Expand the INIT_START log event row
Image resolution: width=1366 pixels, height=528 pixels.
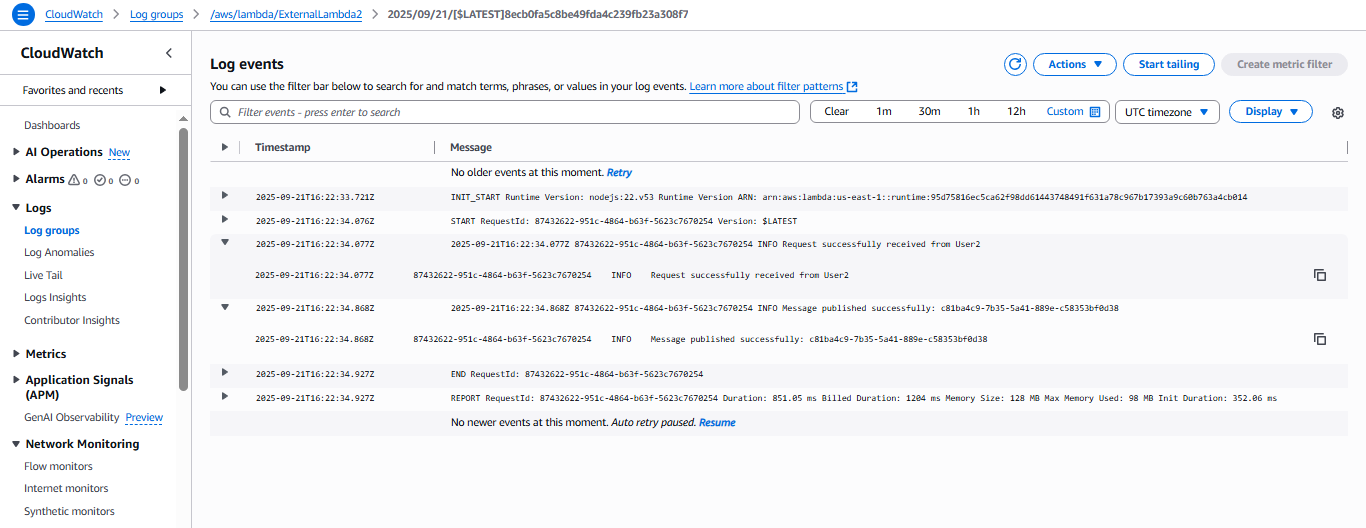tap(225, 195)
